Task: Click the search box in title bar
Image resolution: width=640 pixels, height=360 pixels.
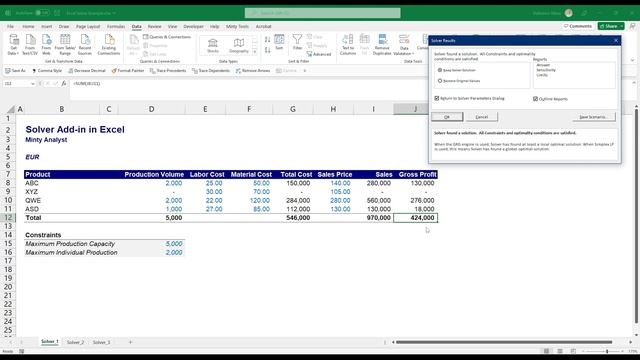Action: (322, 13)
